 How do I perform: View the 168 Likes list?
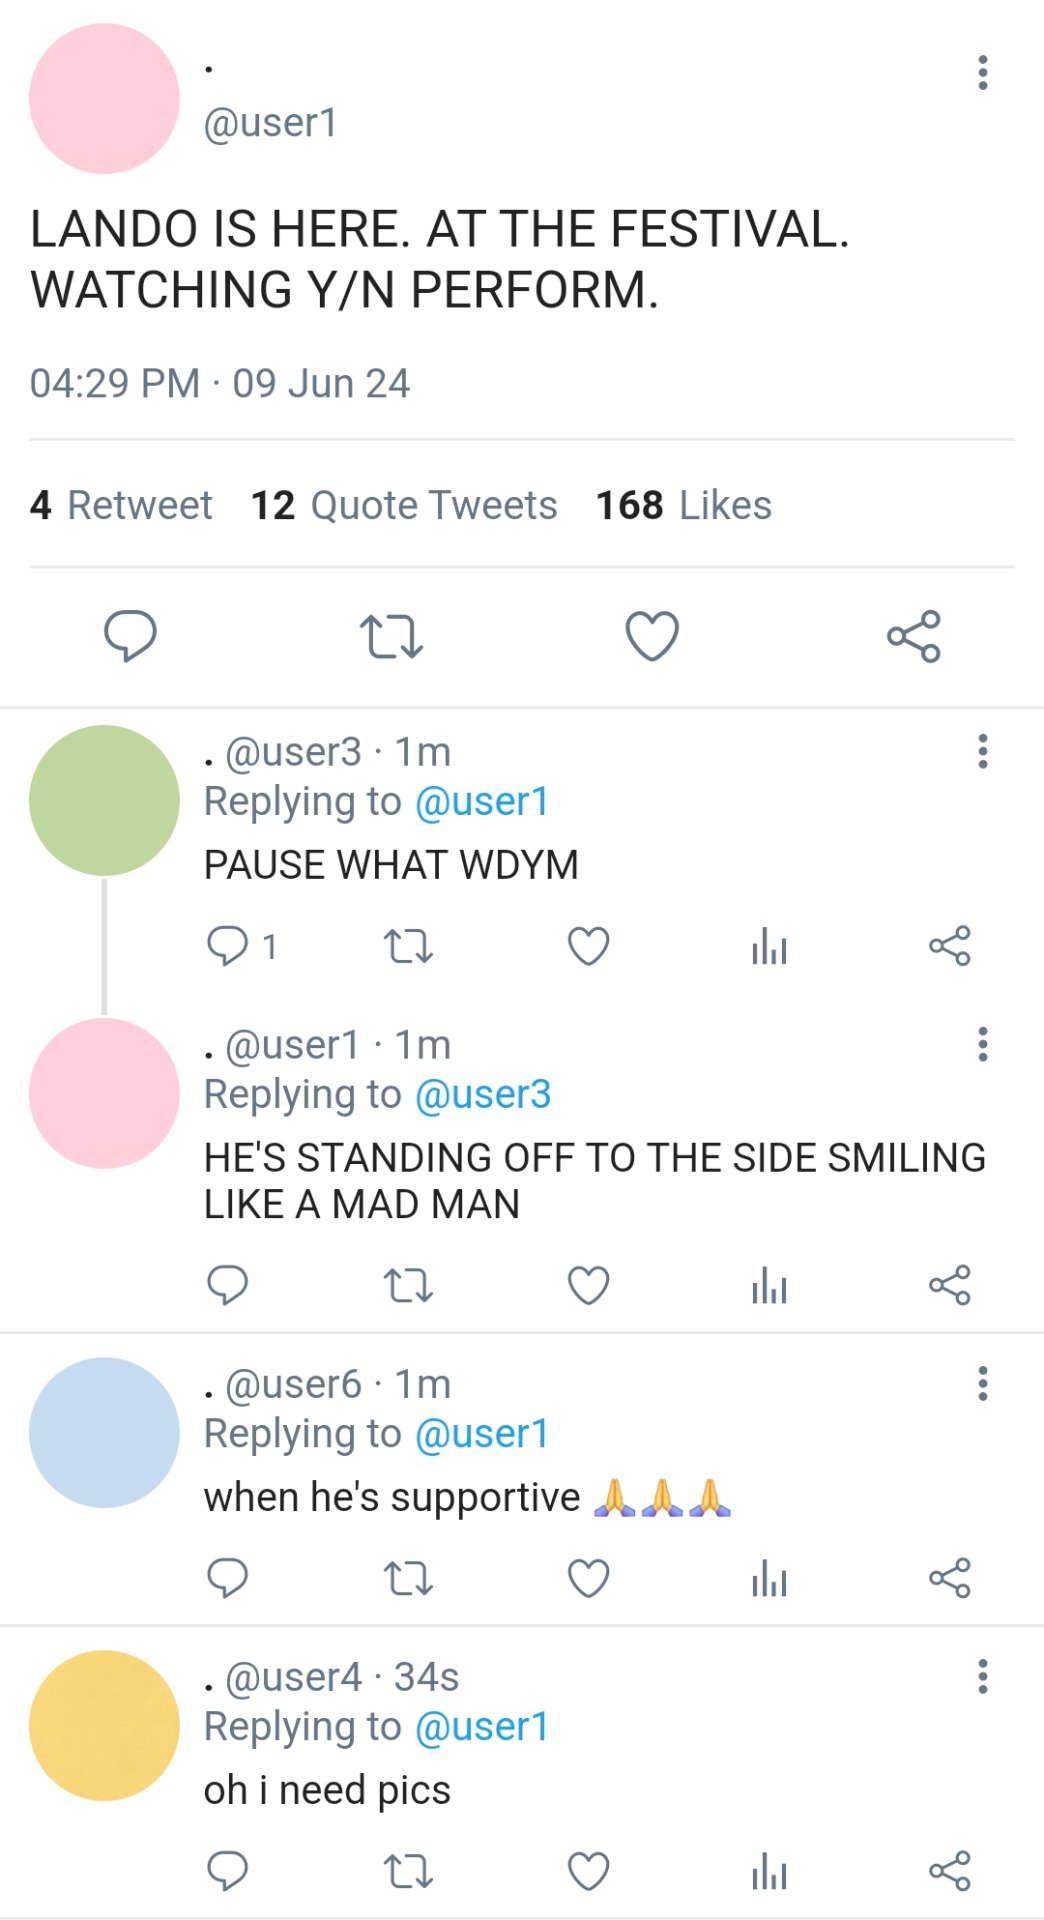[684, 506]
